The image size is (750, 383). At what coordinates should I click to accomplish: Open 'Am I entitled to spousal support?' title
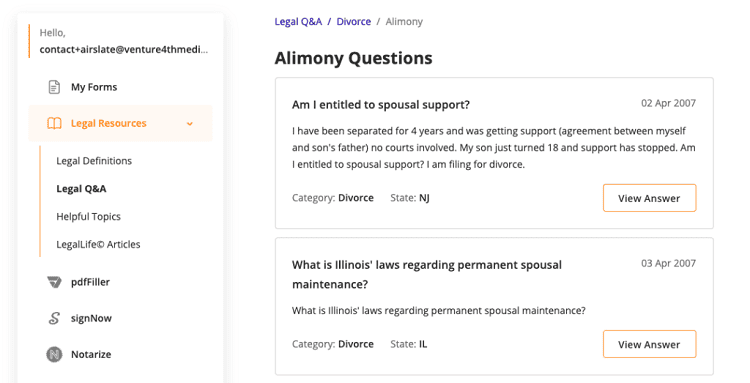tap(381, 105)
